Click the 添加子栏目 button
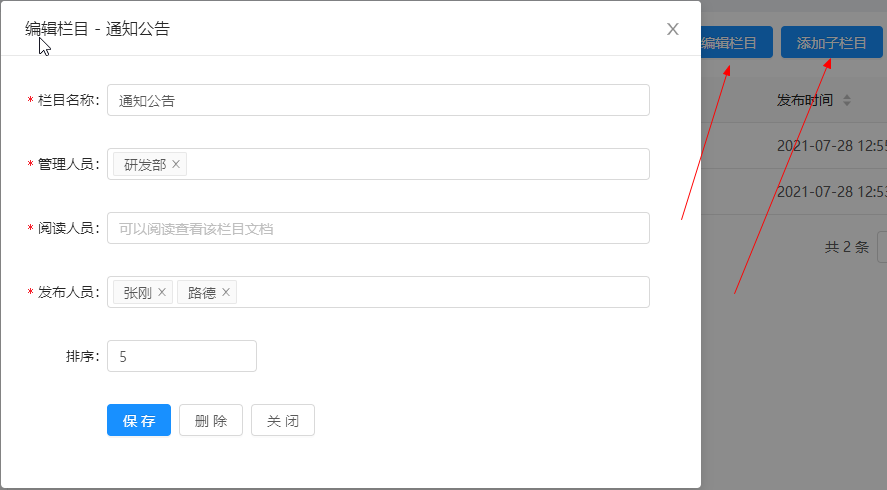 tap(832, 42)
